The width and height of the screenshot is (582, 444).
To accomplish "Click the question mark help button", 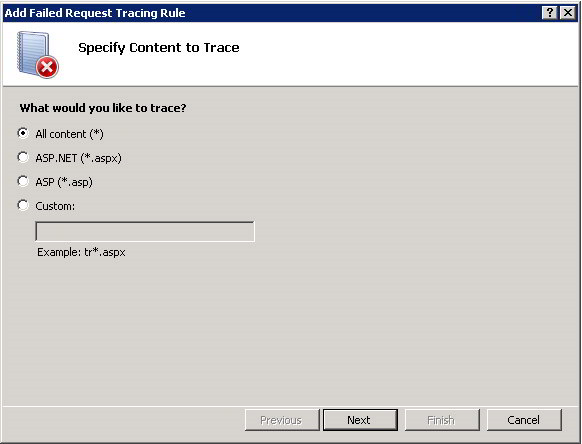I will [x=550, y=13].
